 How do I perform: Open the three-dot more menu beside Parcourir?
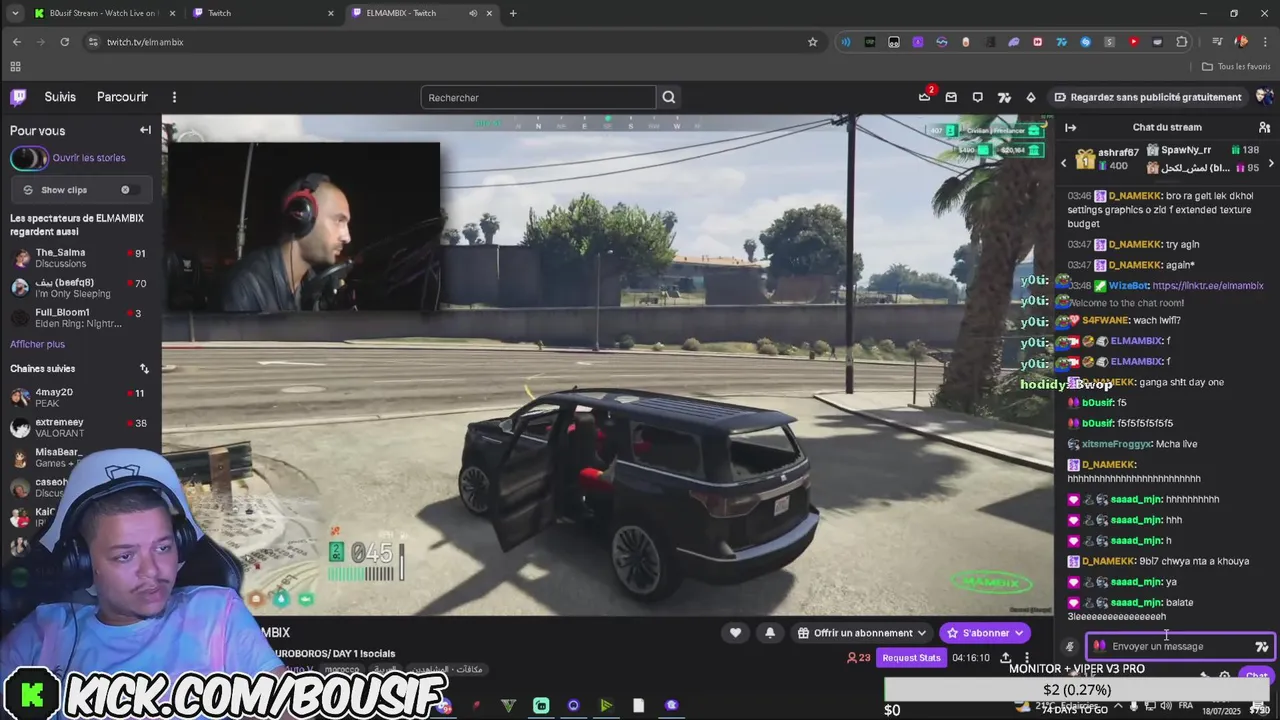pos(174,97)
